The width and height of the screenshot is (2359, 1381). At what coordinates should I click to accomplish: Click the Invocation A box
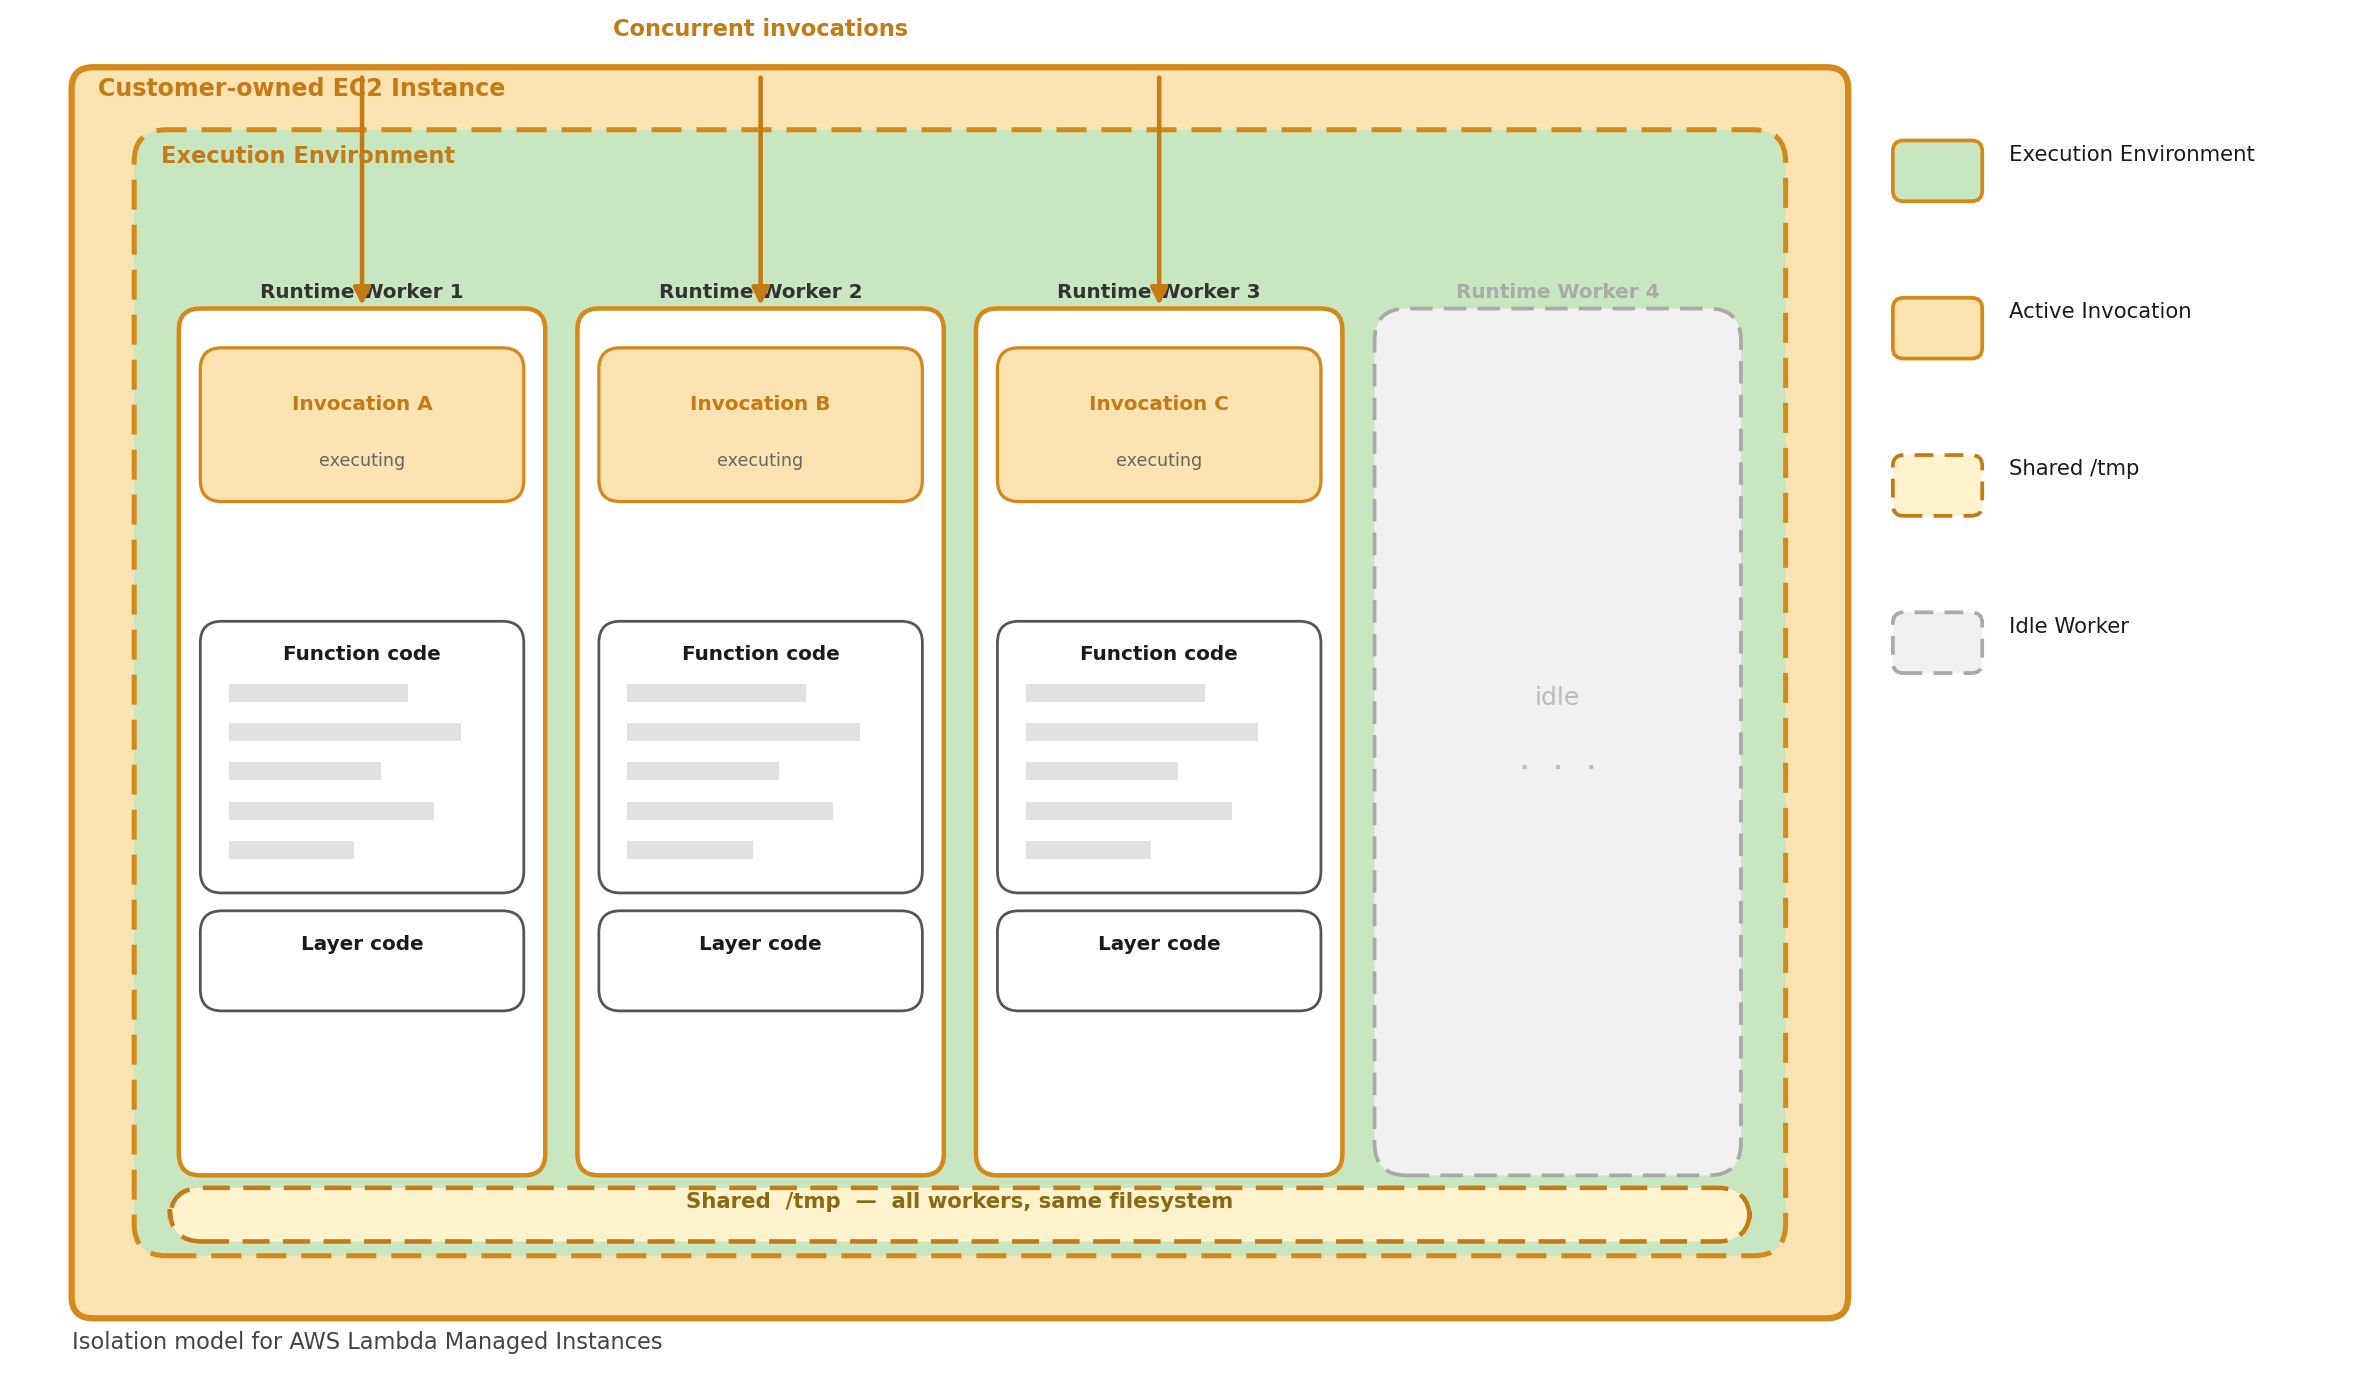[361, 423]
